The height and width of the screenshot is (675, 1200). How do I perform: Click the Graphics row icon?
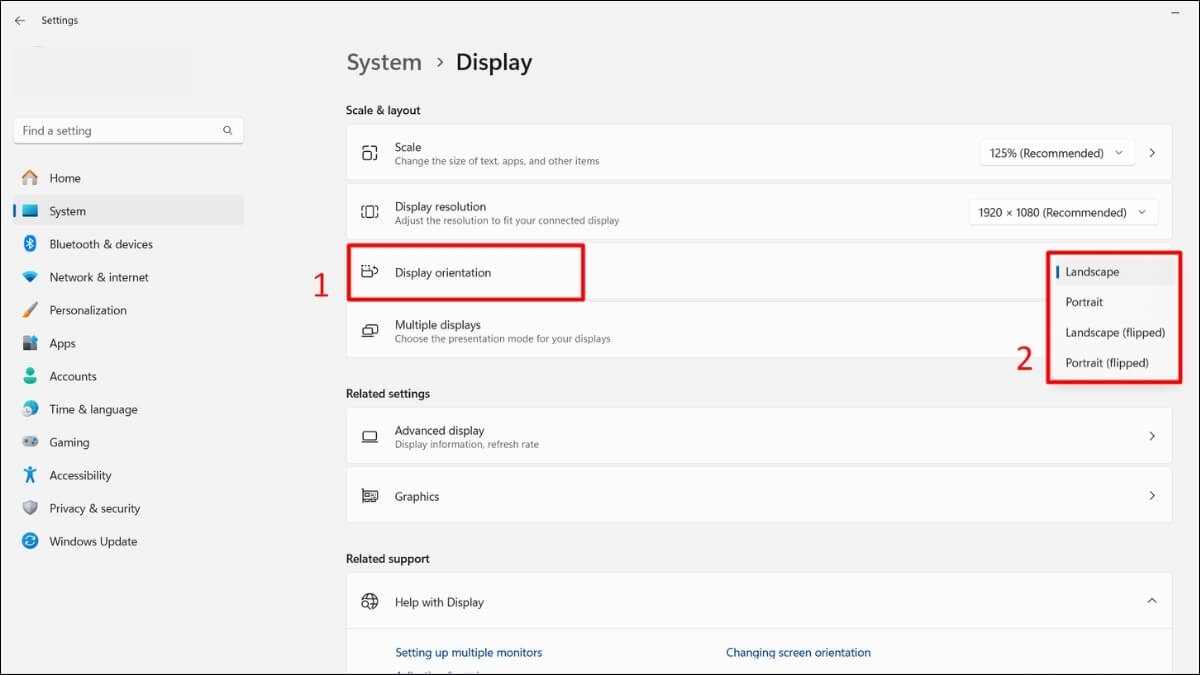pyautogui.click(x=370, y=496)
